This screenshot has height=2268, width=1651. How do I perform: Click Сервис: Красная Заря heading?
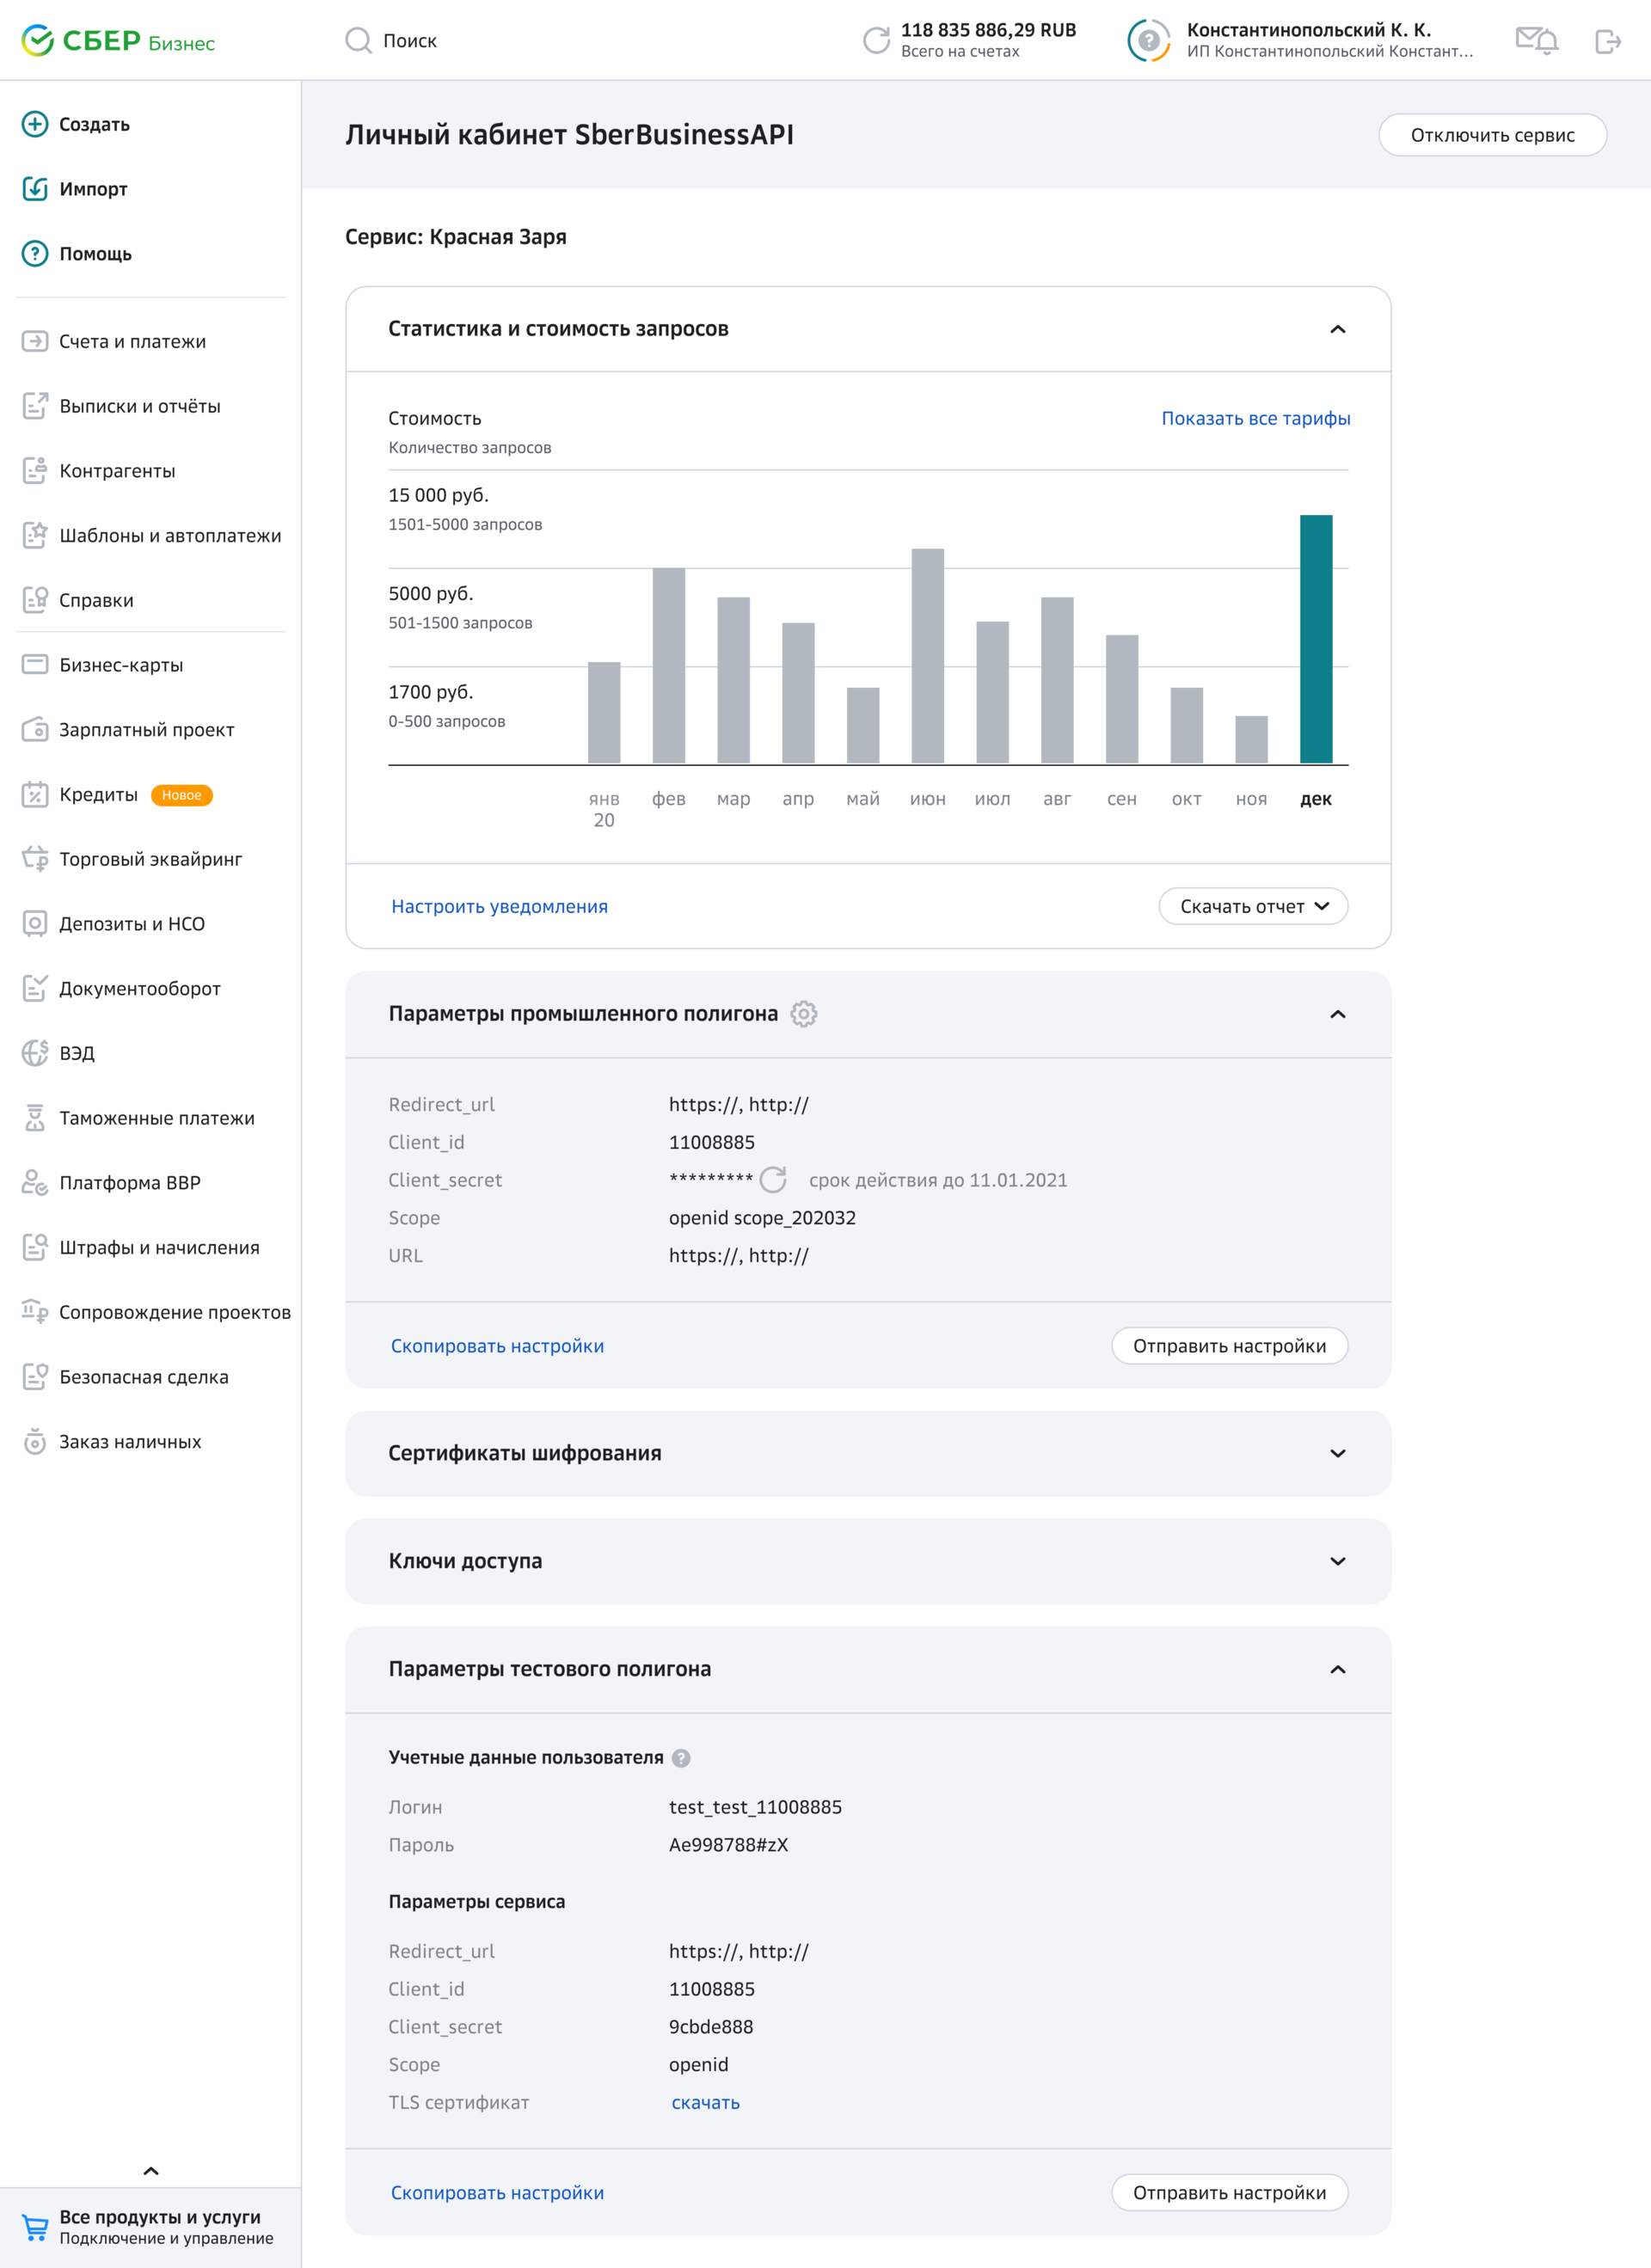coord(456,237)
